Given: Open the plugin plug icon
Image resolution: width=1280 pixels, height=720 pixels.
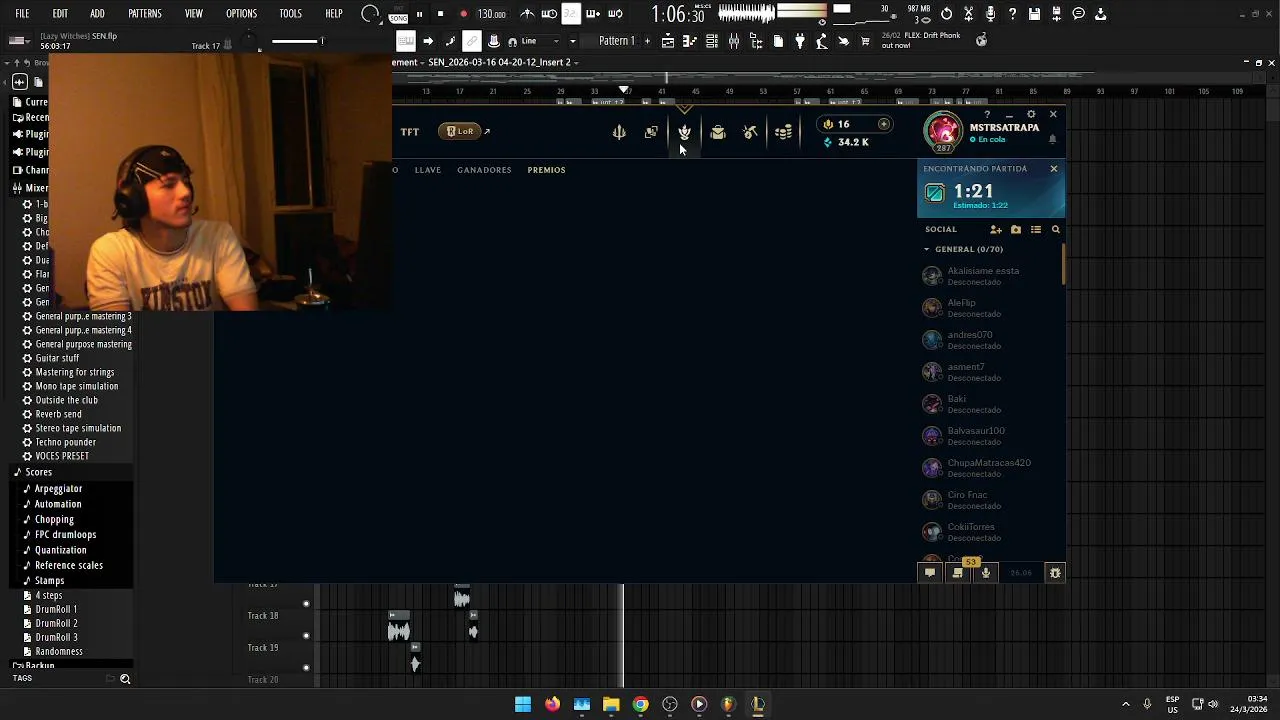Looking at the screenshot, I should [x=800, y=41].
